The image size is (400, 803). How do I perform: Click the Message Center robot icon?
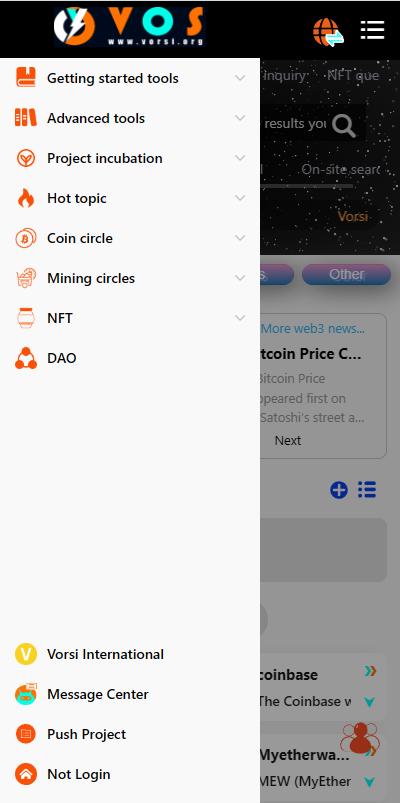[26, 694]
